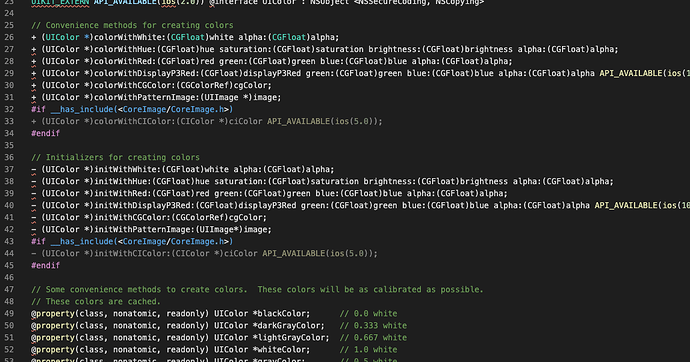Place cursor on initWithWhite: method
The image size is (690, 362).
(x=128, y=169)
